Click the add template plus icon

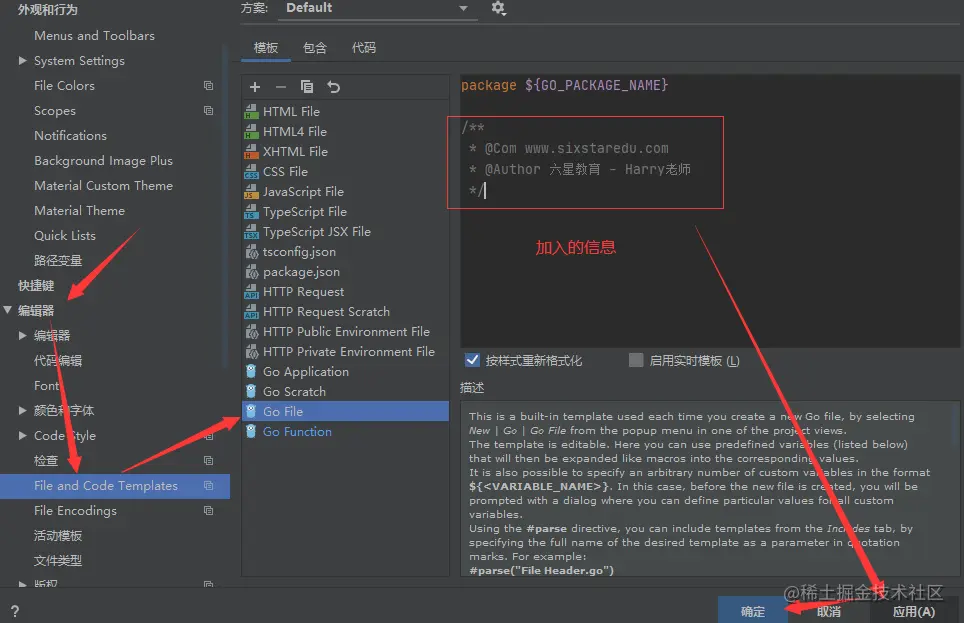coord(255,87)
